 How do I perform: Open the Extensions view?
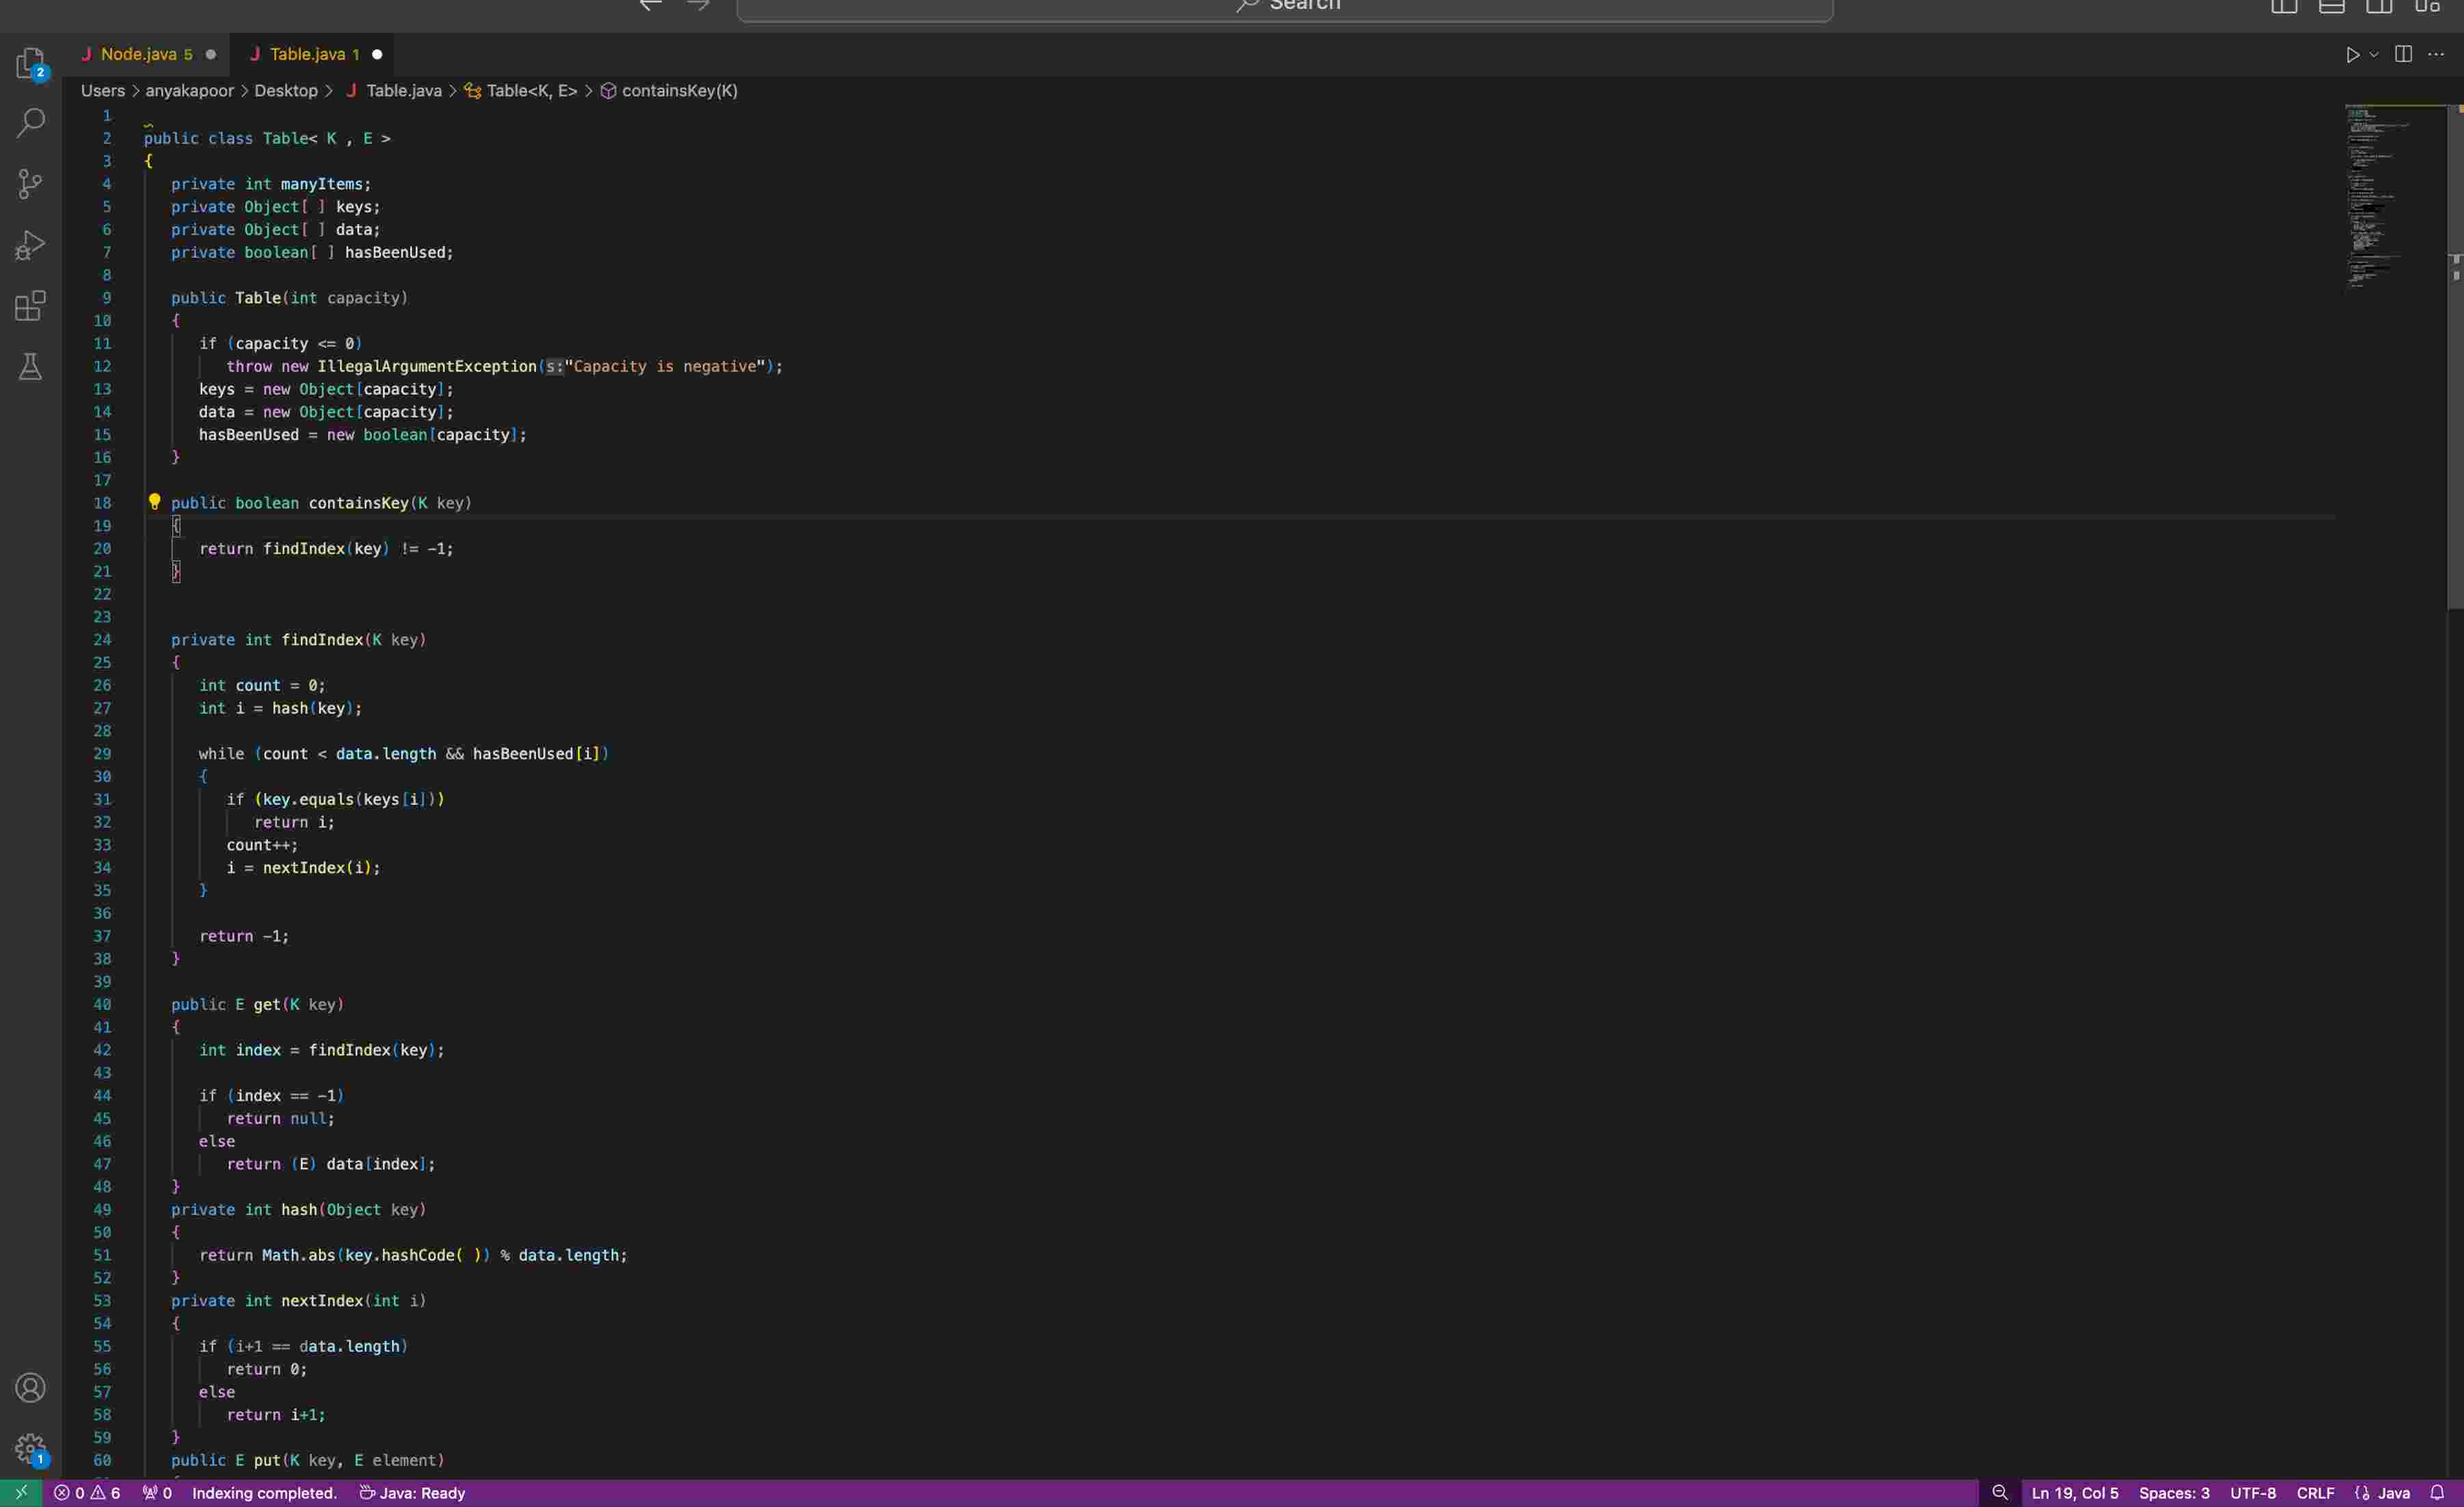(30, 306)
